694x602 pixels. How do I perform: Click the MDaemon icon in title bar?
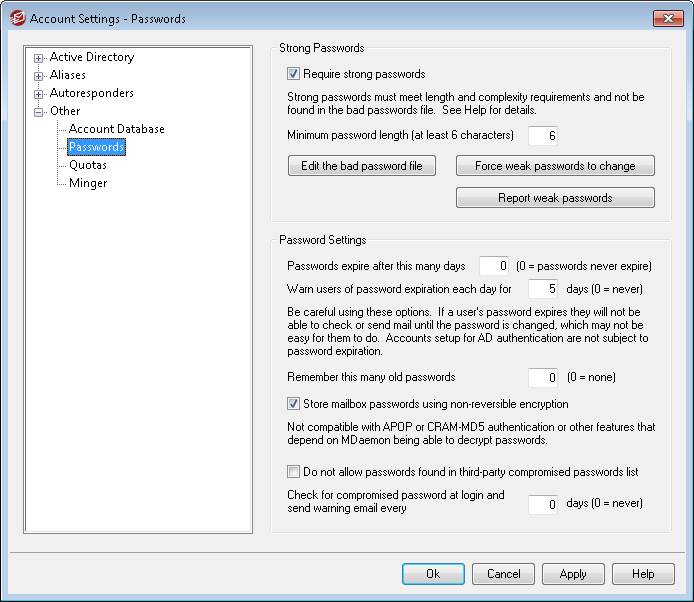click(x=18, y=18)
